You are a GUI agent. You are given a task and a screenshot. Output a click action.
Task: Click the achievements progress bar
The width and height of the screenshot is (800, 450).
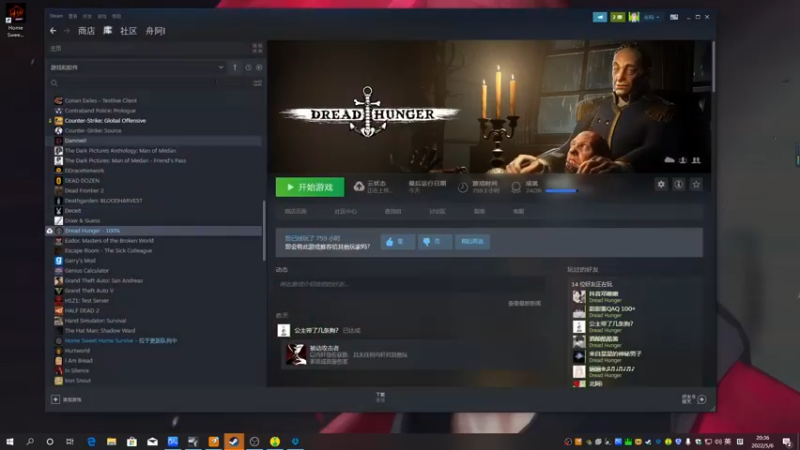click(561, 191)
